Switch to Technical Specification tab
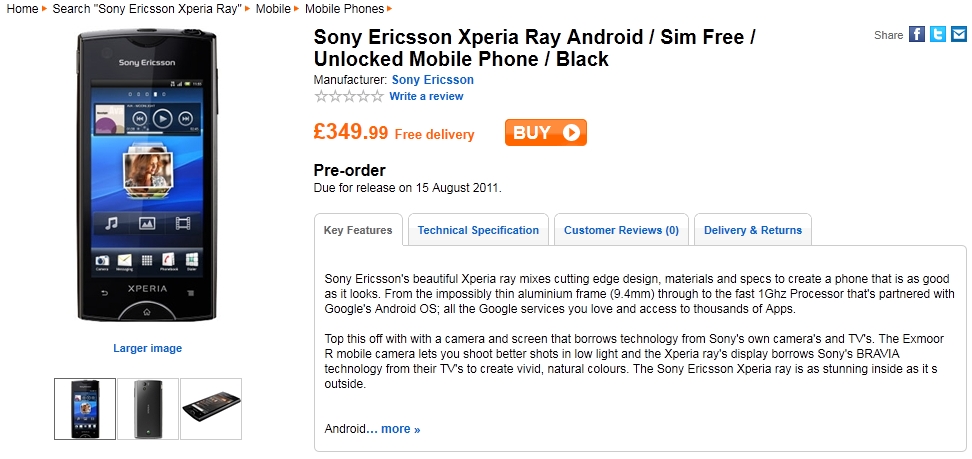972x459 pixels. click(x=478, y=230)
